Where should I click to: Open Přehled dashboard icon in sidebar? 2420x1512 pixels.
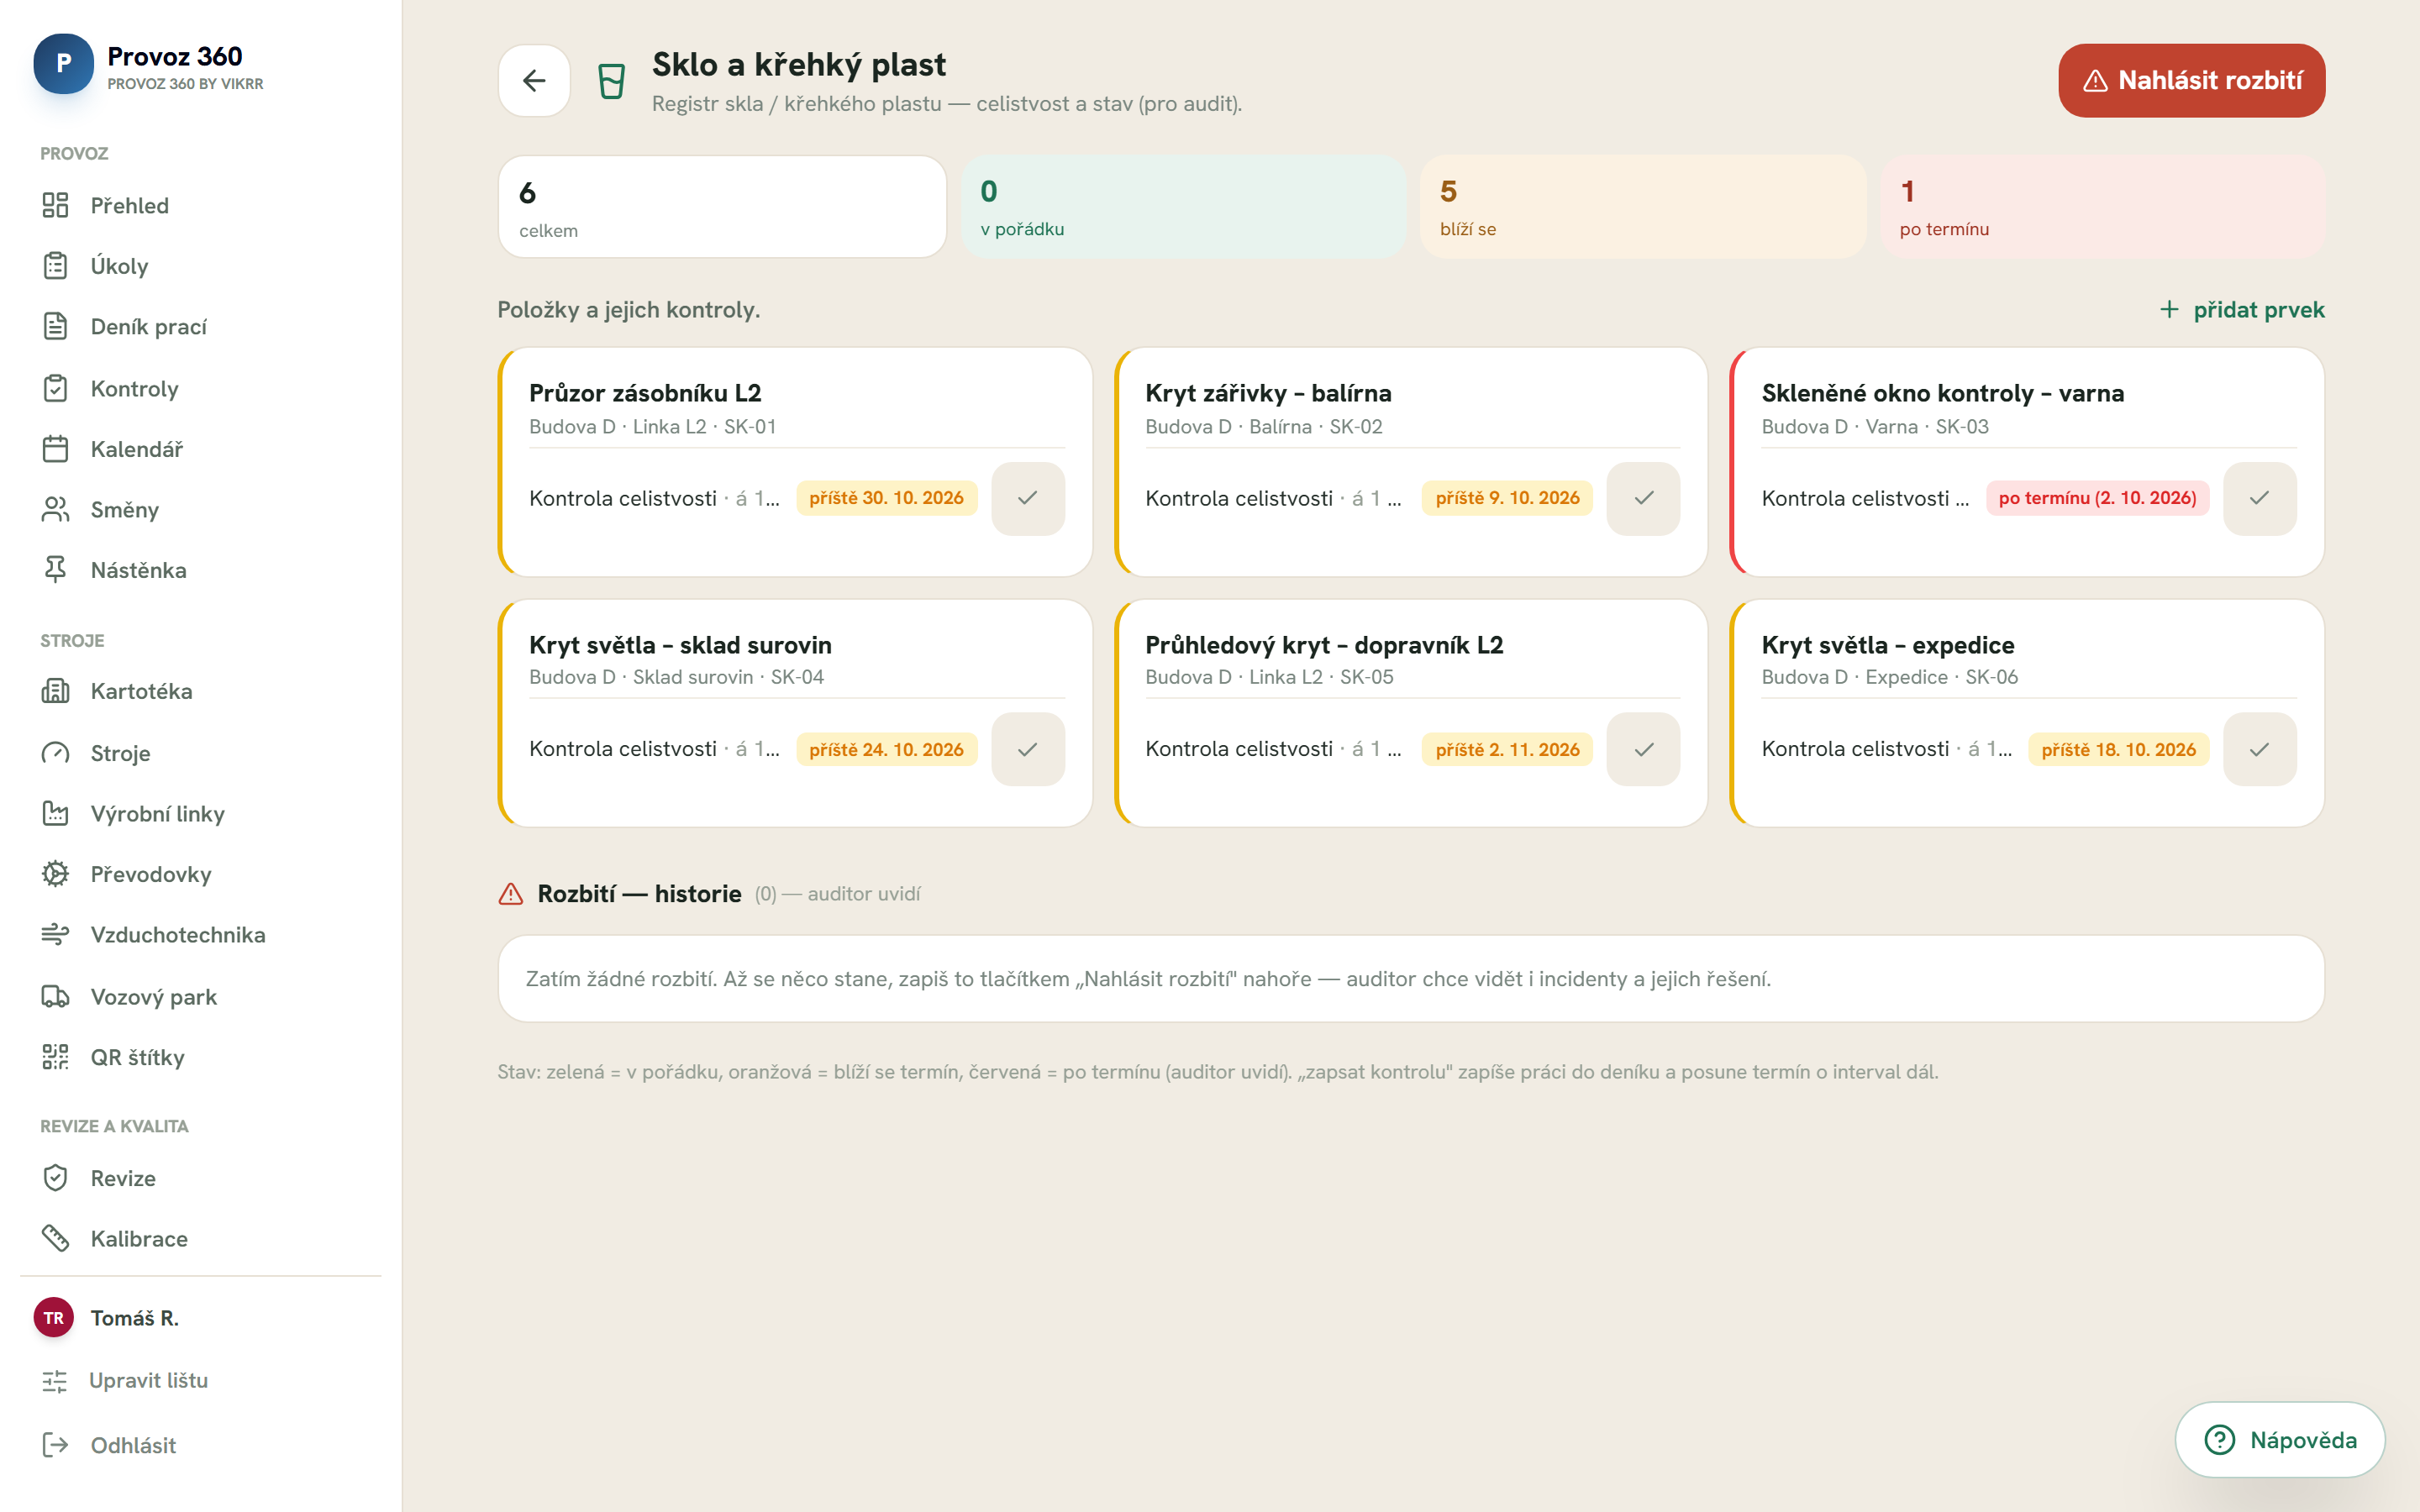point(55,205)
